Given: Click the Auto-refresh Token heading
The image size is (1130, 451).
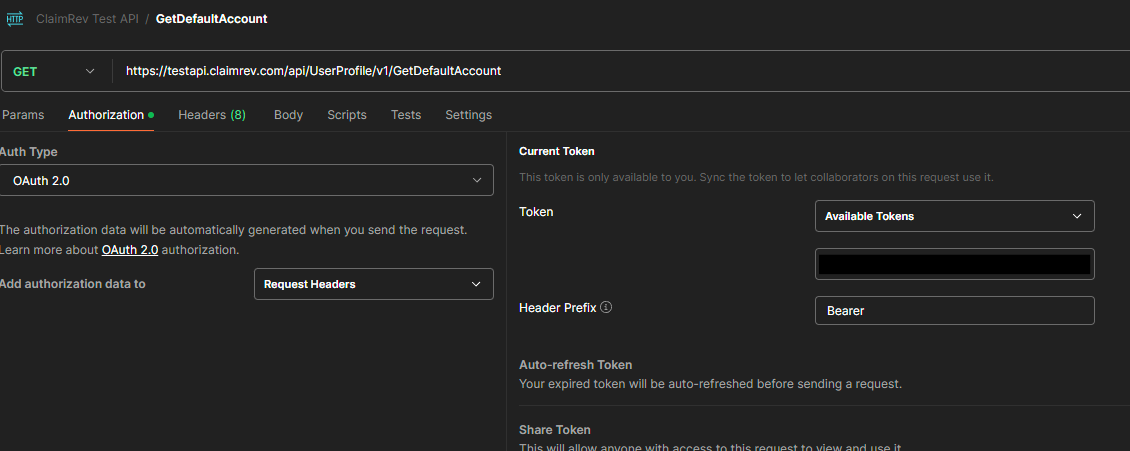Looking at the screenshot, I should (575, 365).
